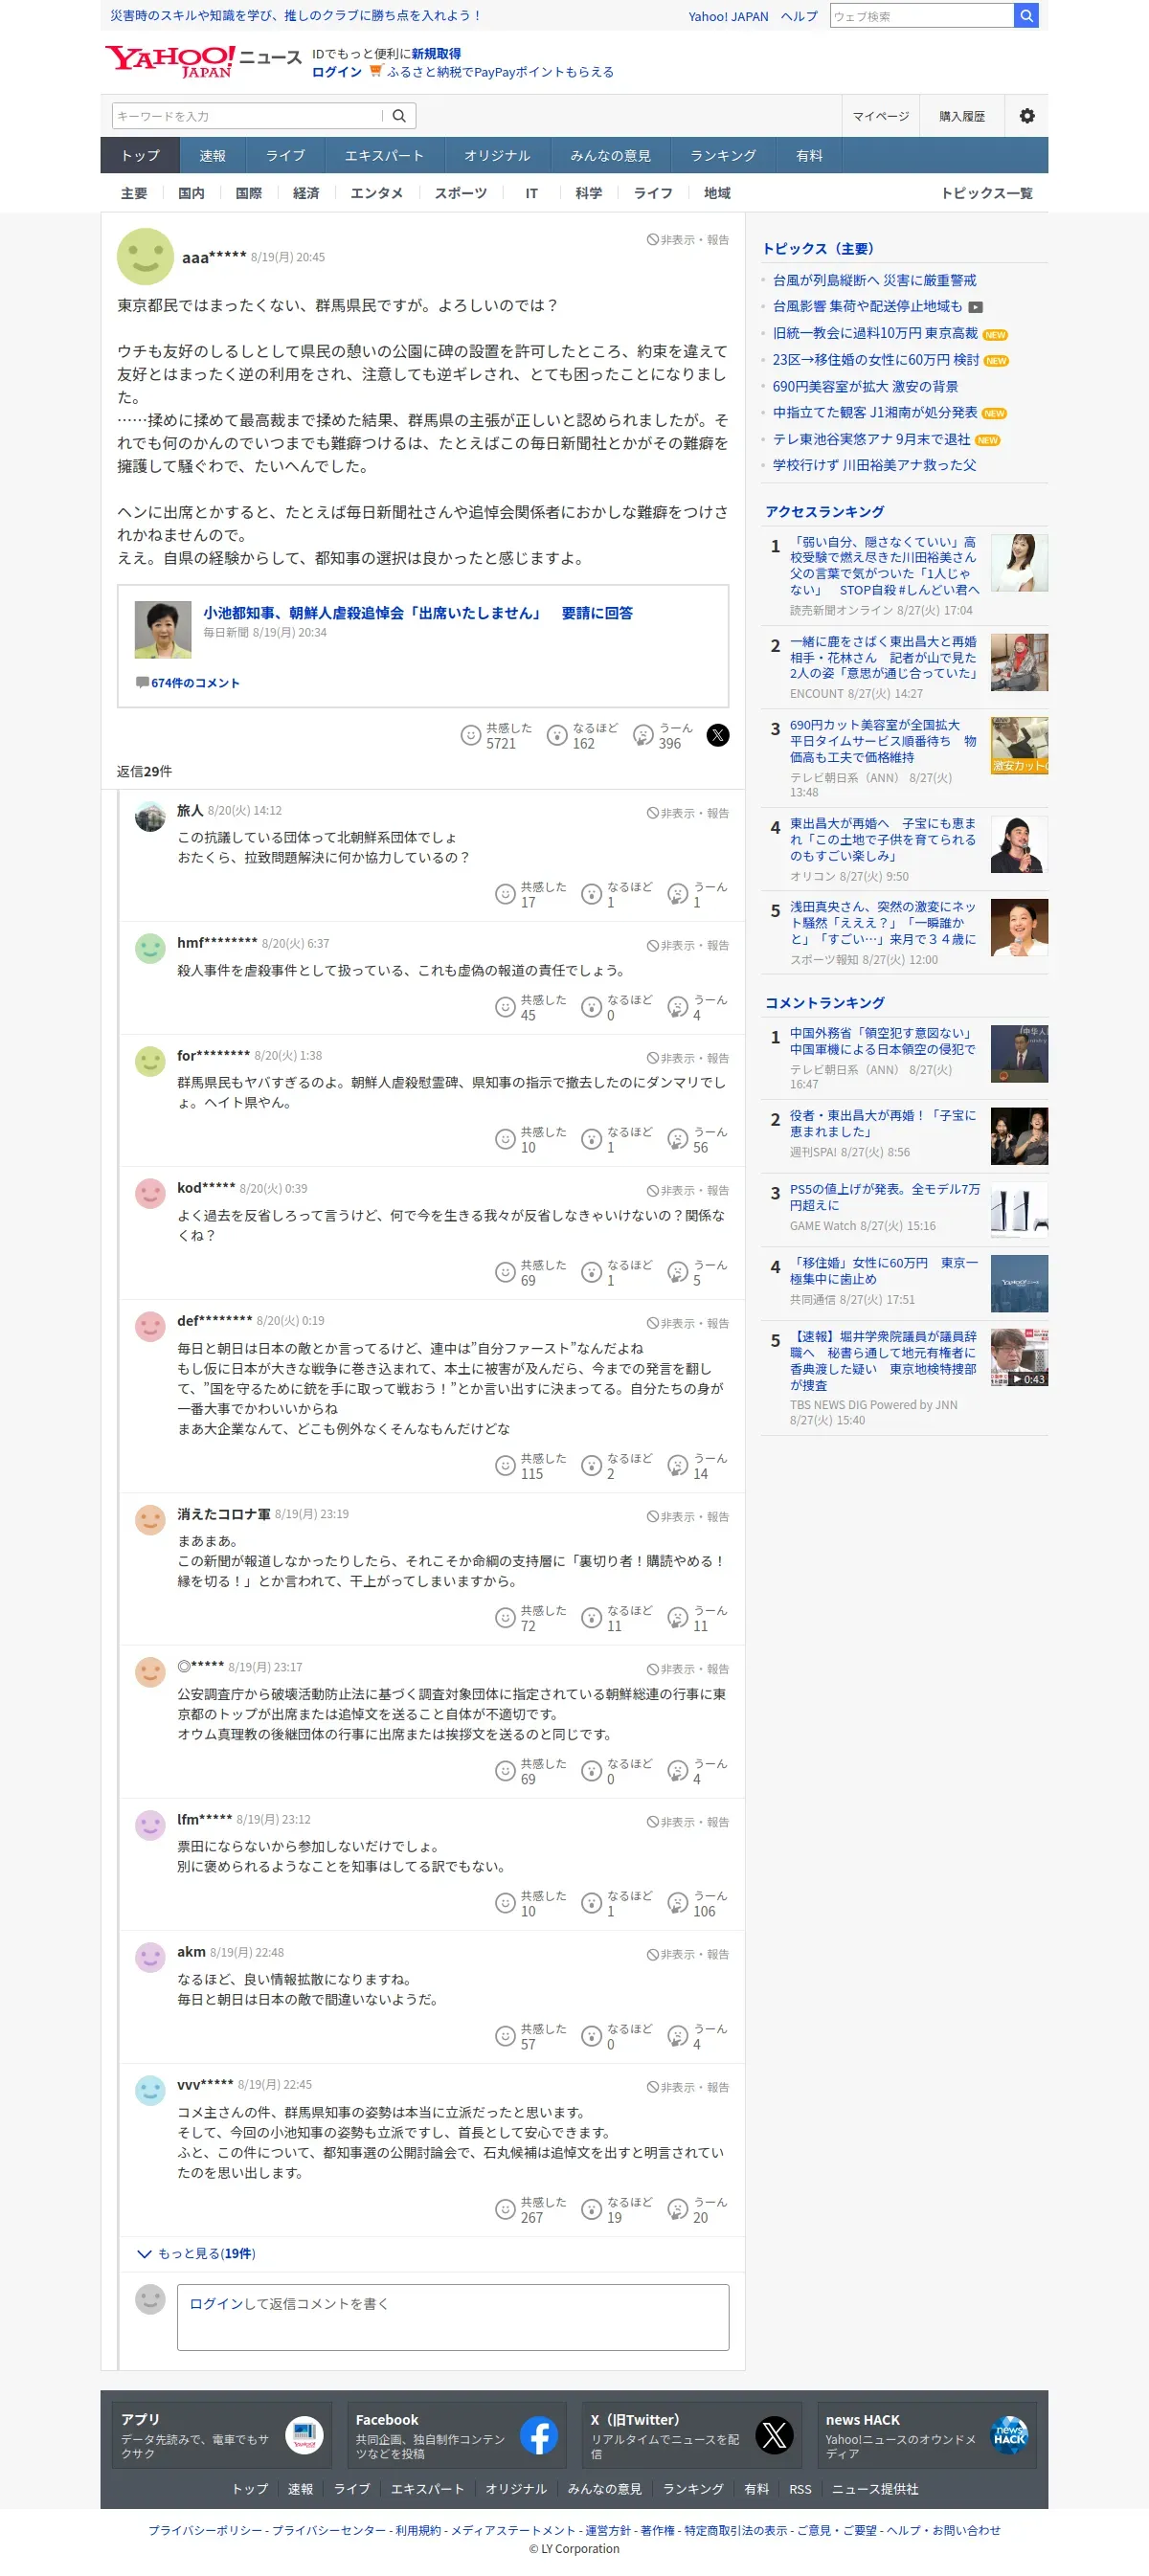
Task: Click なるほど face on aaa***** comment
Action: (x=557, y=735)
